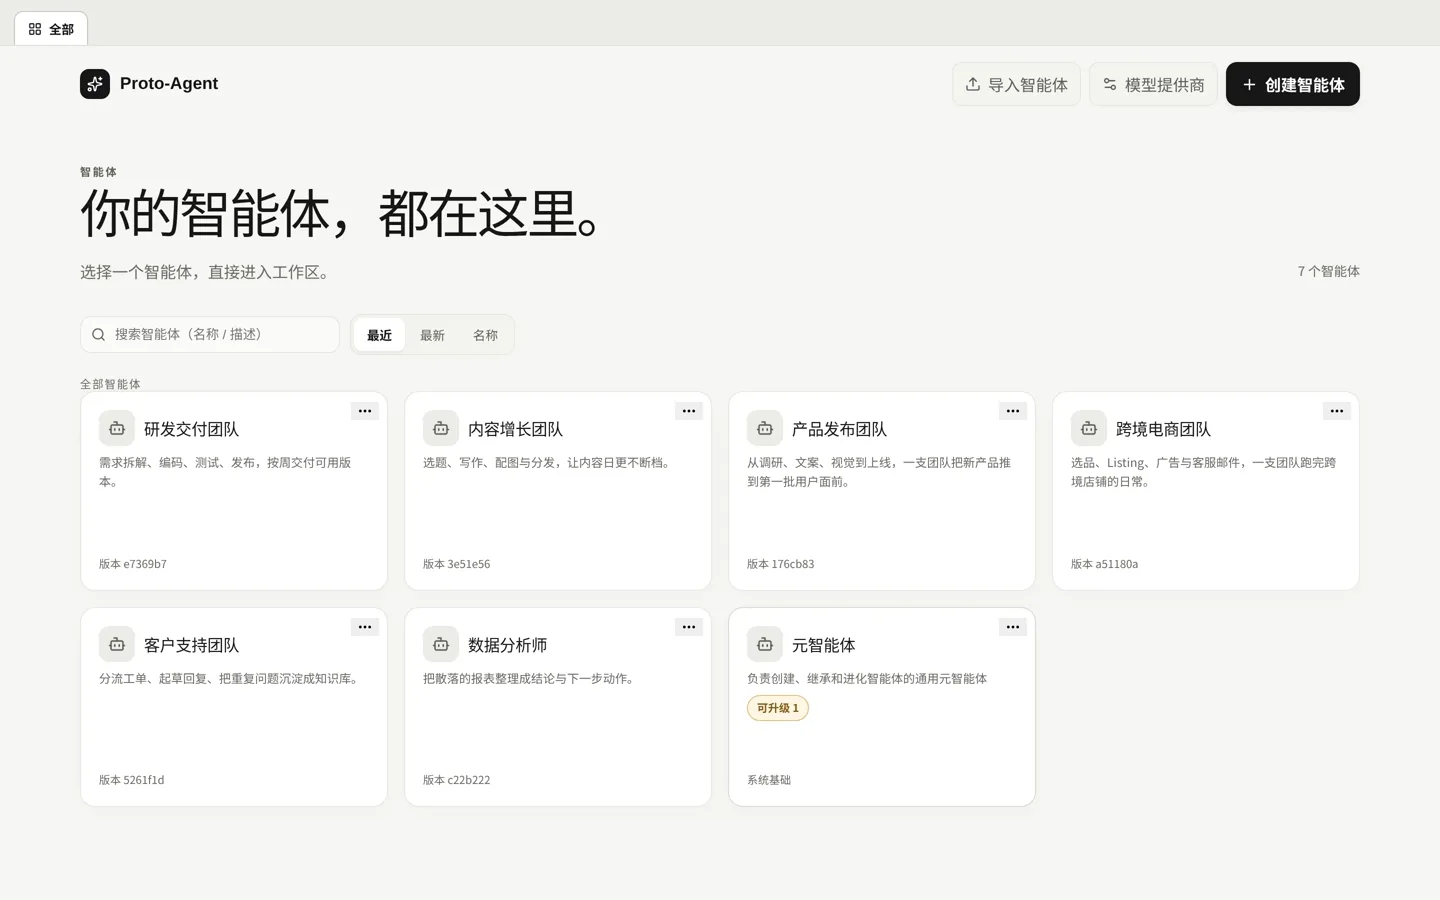Click the robot icon of 研发交付团队
This screenshot has width=1440, height=900.
pyautogui.click(x=117, y=428)
